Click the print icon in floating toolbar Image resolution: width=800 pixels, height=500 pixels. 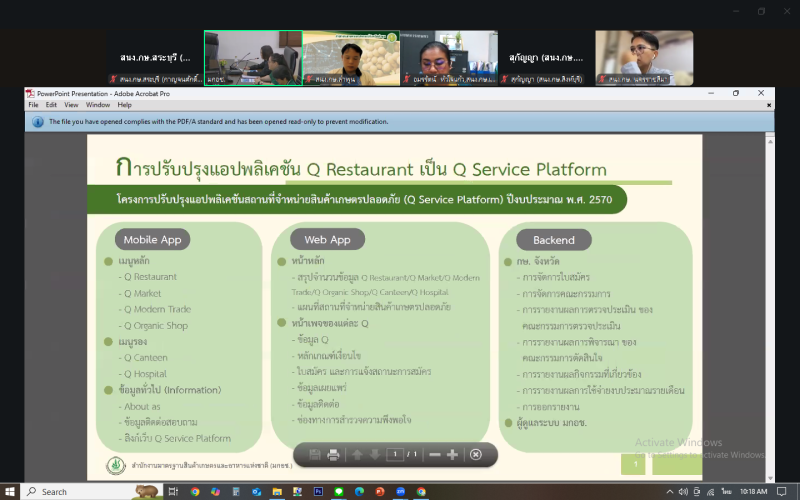335,455
